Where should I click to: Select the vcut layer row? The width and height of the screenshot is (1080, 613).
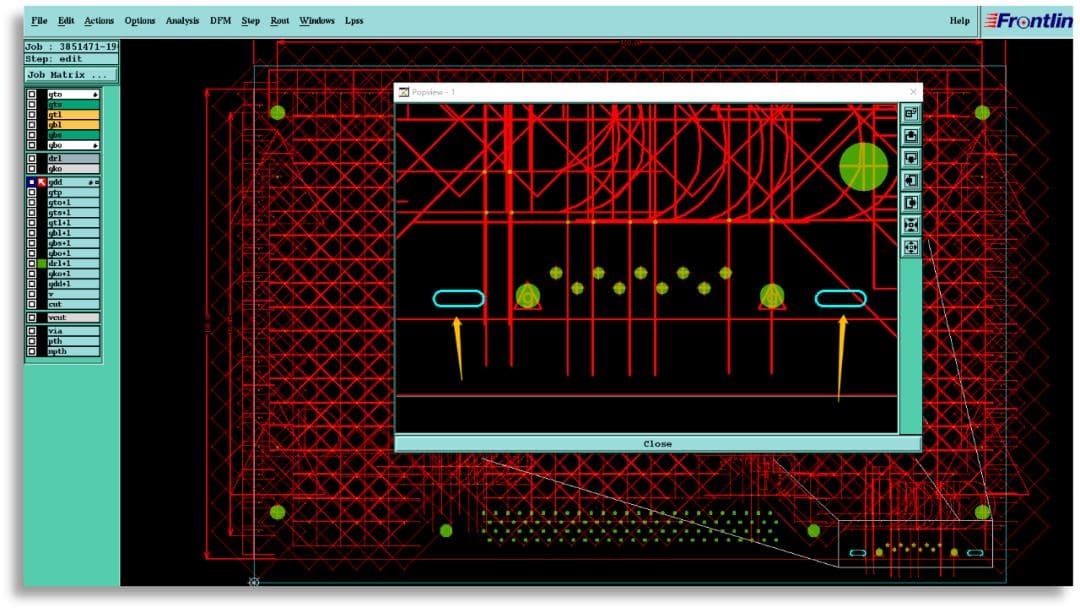72,318
